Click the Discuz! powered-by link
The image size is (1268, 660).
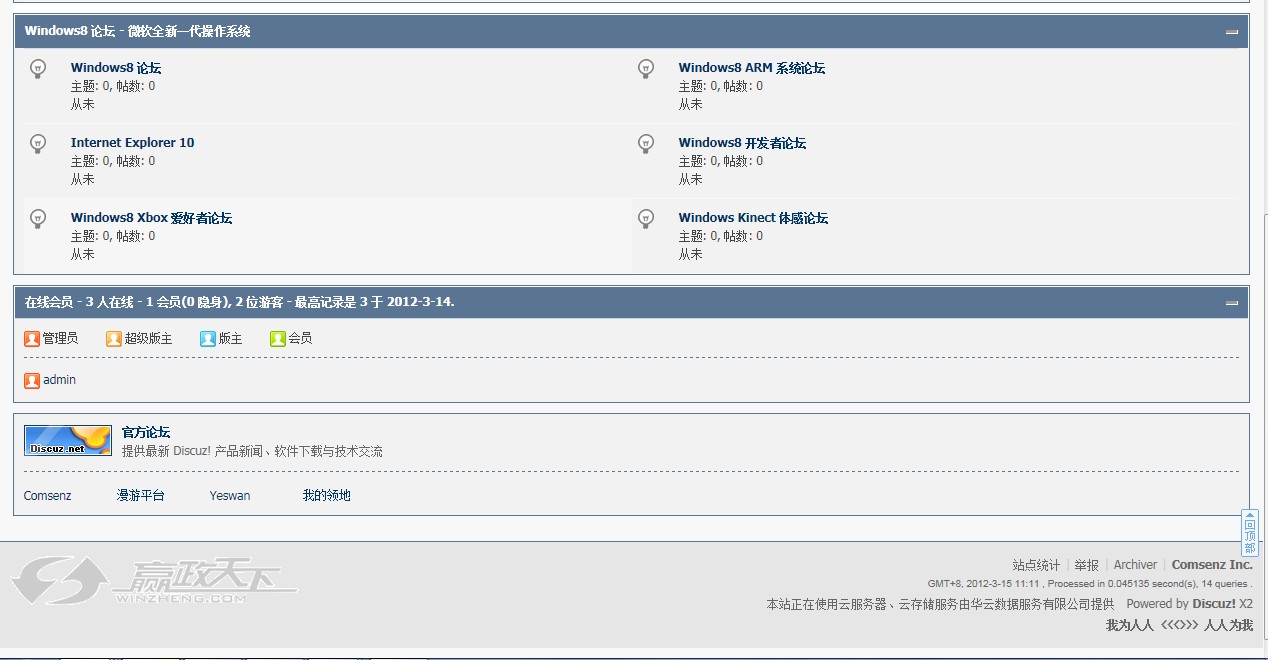(x=1214, y=604)
